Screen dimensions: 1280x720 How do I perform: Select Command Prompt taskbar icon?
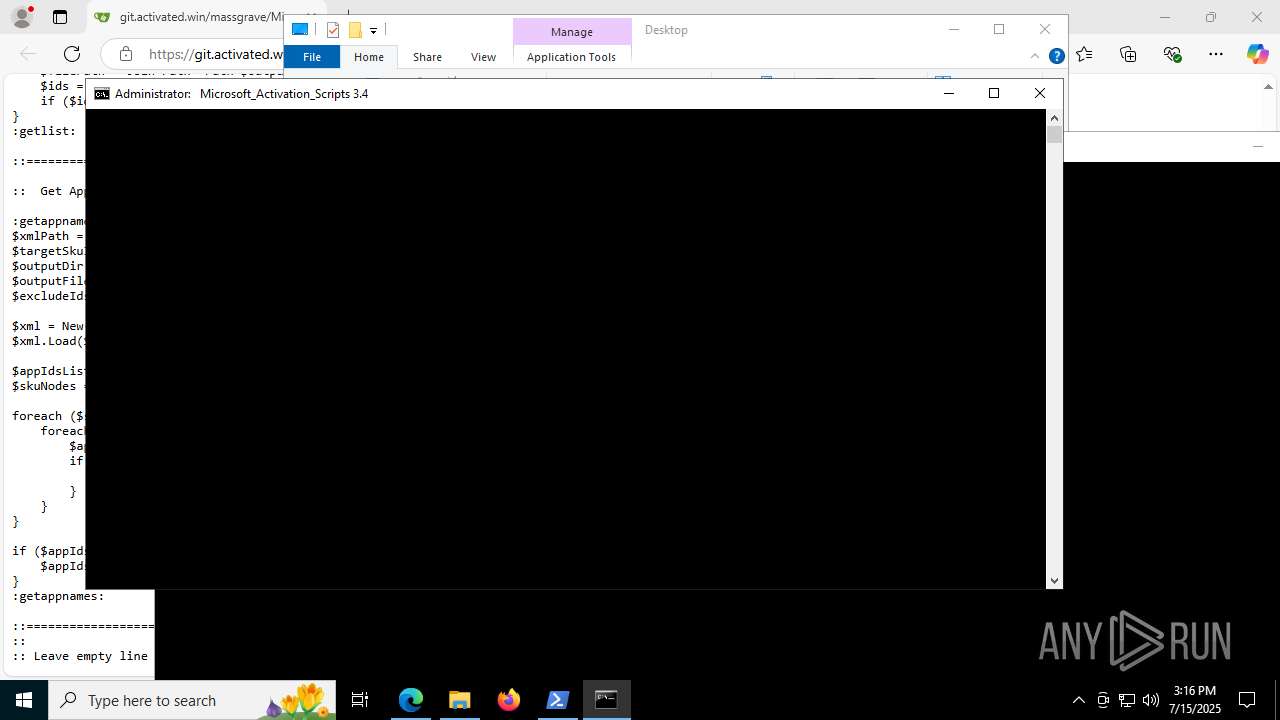point(606,700)
